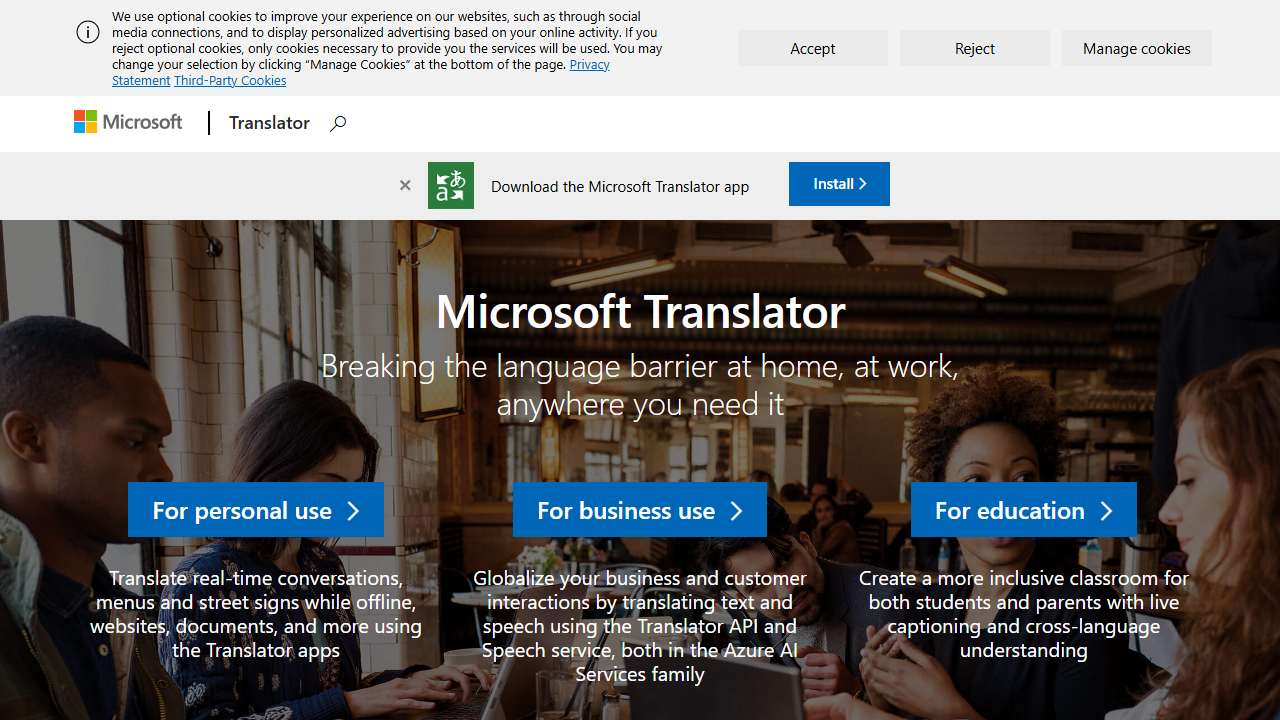1280x720 pixels.
Task: Click the Translator apps description paragraph
Action: 255,614
